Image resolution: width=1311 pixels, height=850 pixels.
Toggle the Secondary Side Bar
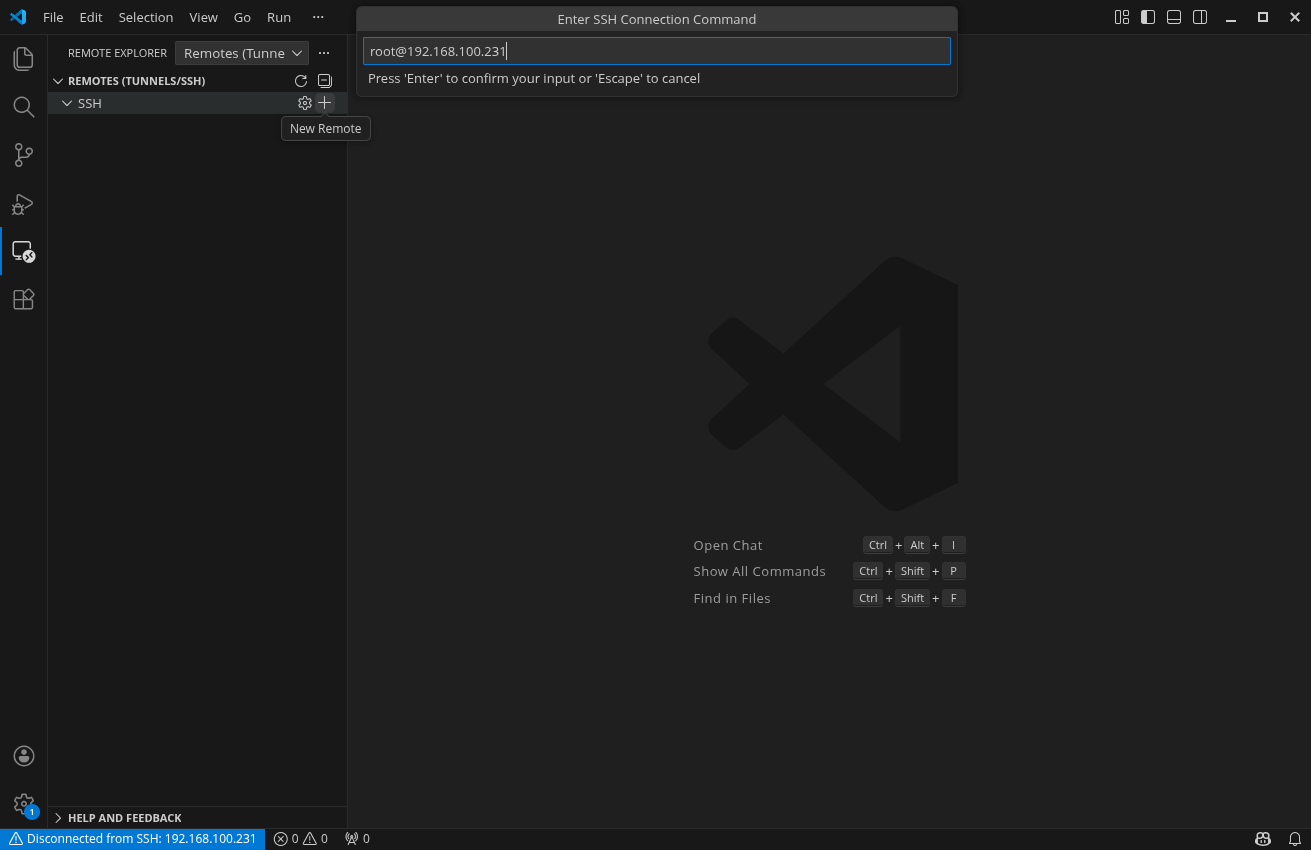pos(1200,17)
